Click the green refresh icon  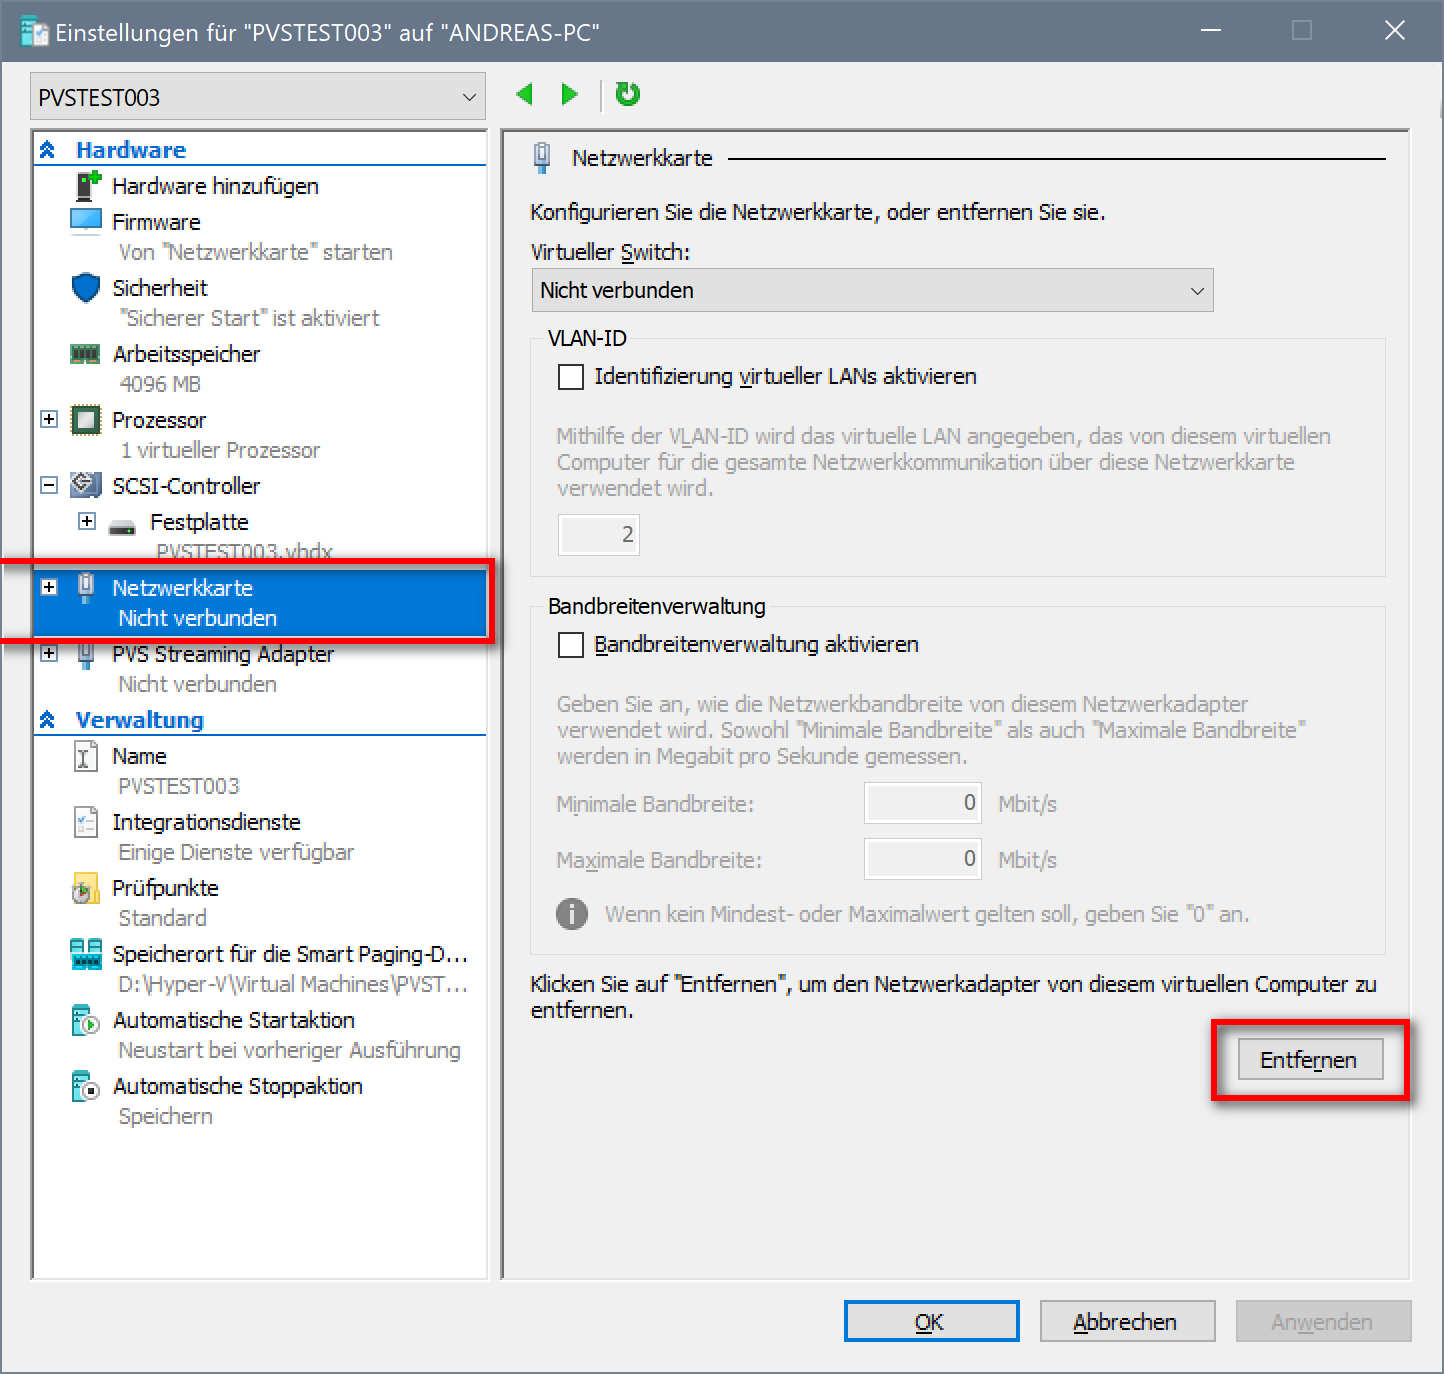[x=627, y=95]
